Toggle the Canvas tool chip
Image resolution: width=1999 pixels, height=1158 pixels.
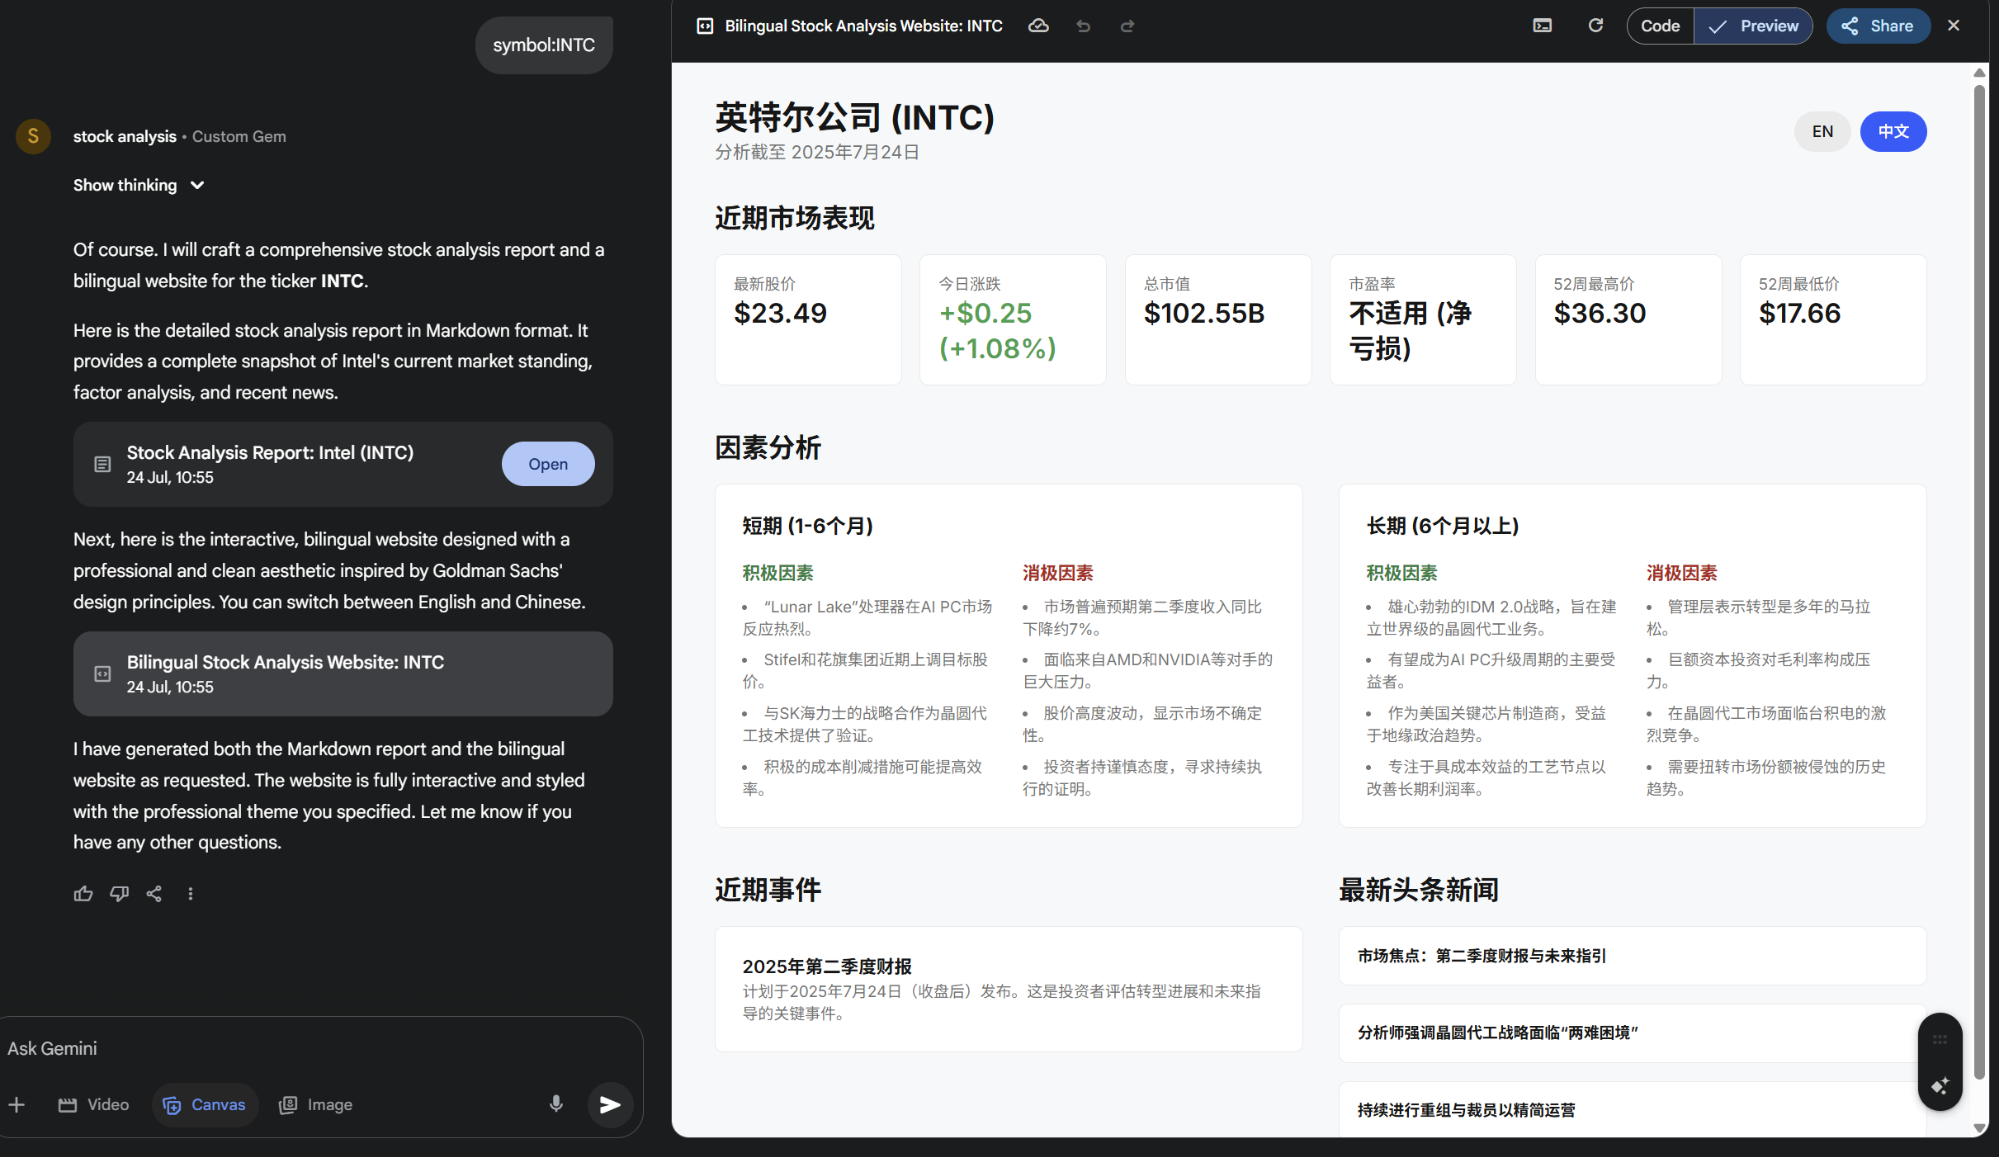[205, 1104]
